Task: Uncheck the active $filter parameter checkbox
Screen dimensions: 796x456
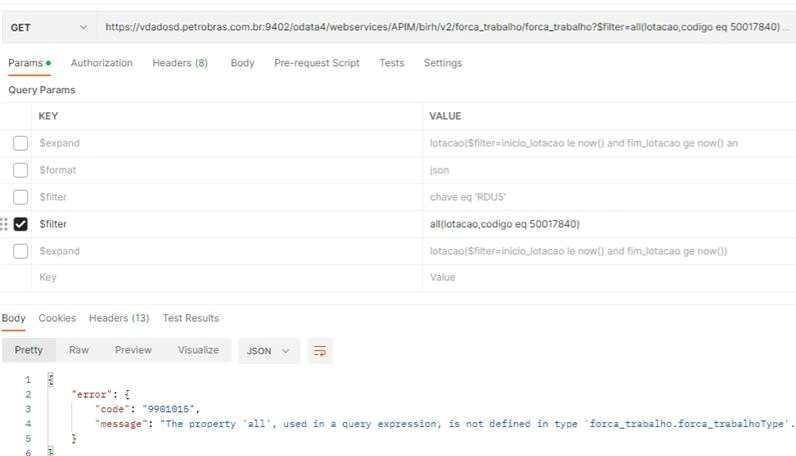Action: (20, 224)
